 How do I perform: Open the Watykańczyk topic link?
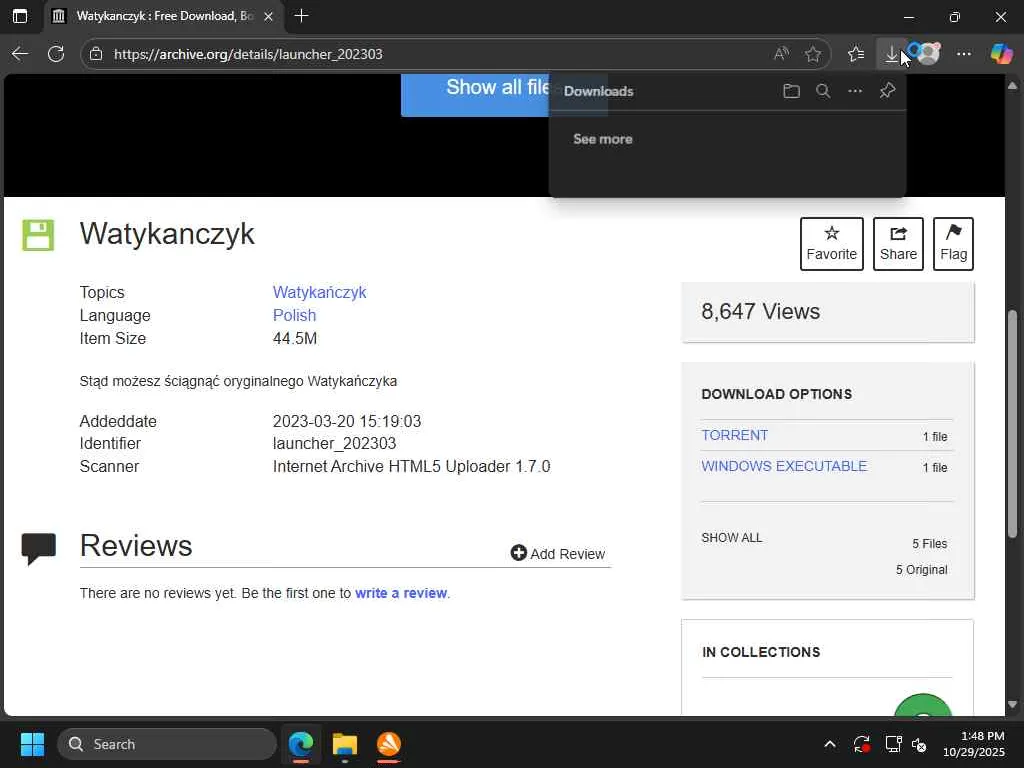point(319,292)
